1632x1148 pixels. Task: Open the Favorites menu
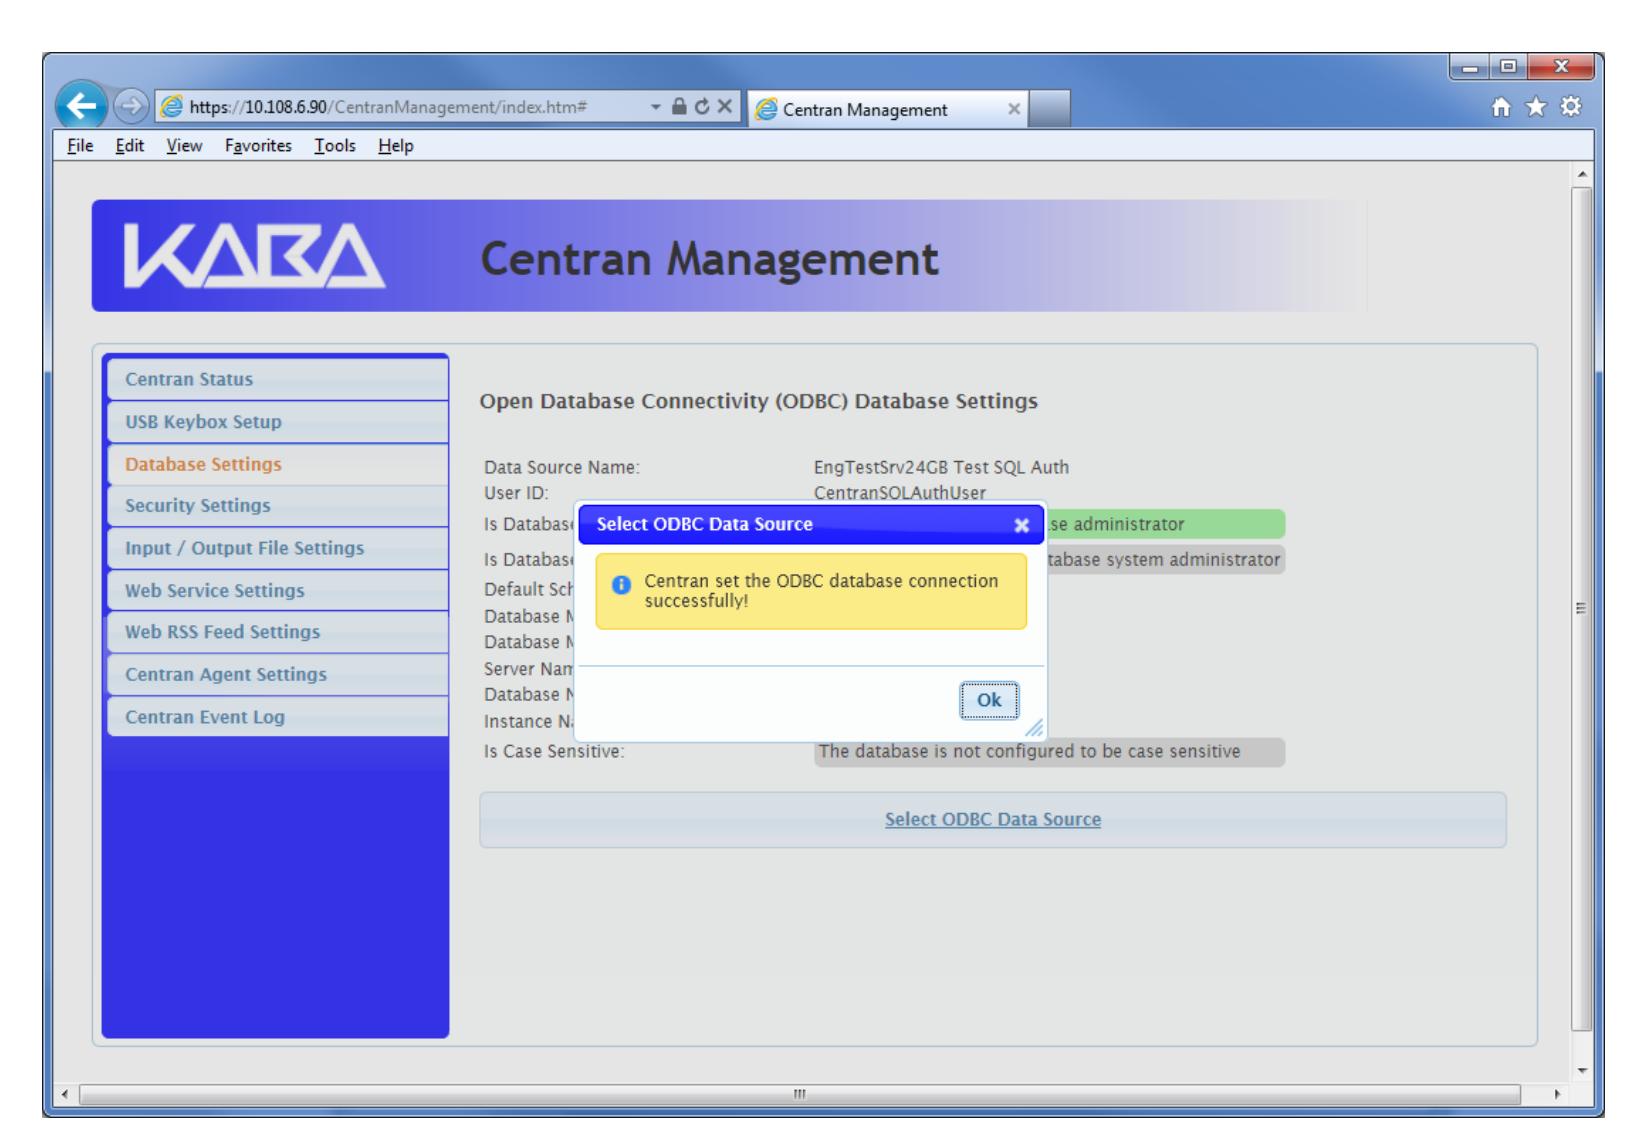pos(259,146)
